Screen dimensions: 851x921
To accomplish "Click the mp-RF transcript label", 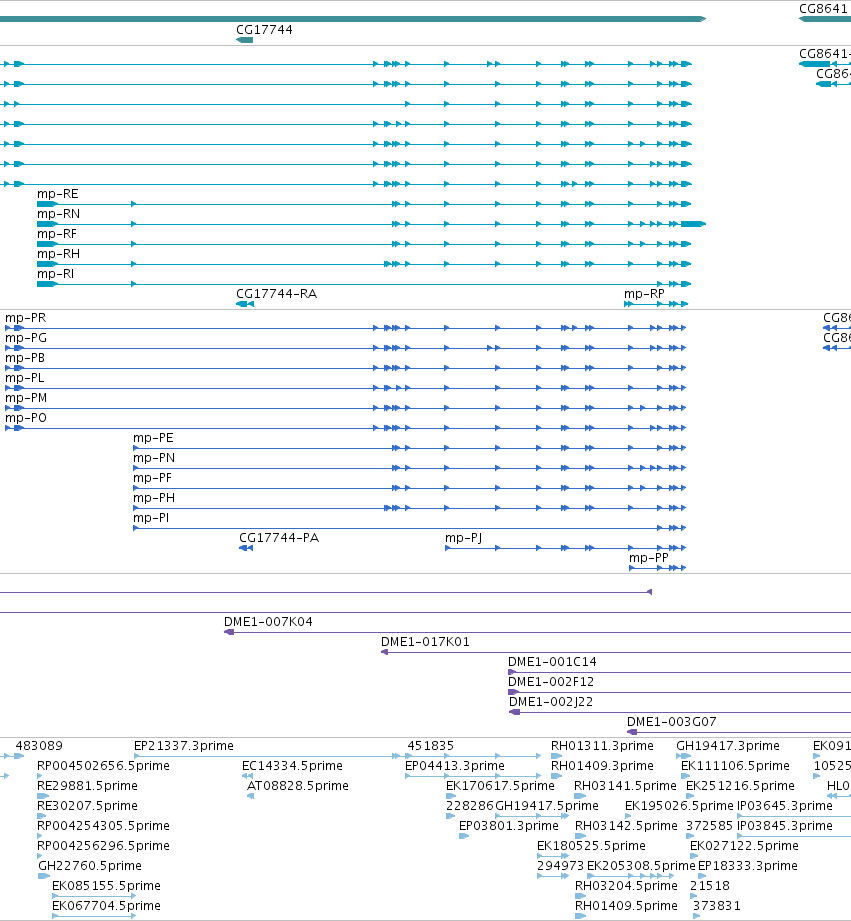I will click(57, 234).
